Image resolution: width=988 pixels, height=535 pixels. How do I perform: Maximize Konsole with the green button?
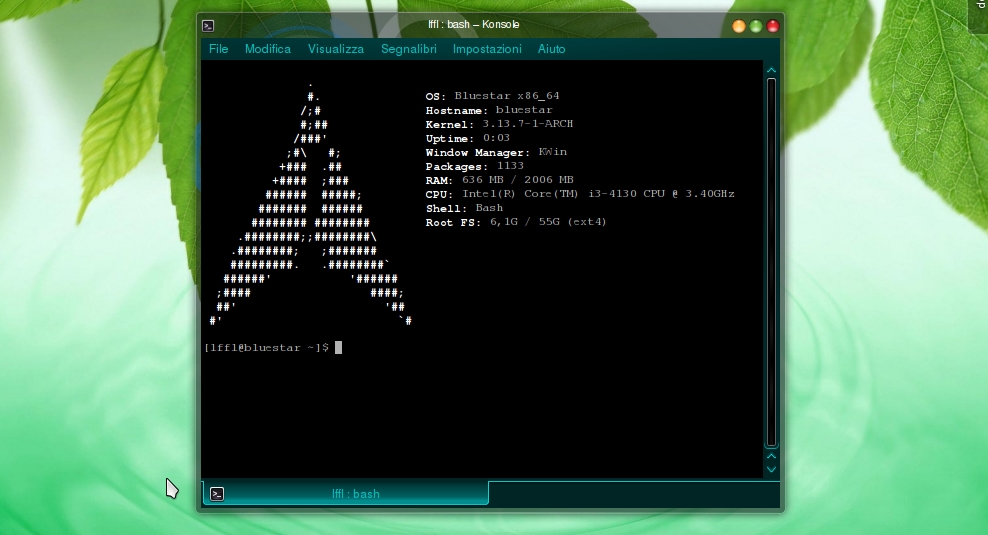[756, 26]
